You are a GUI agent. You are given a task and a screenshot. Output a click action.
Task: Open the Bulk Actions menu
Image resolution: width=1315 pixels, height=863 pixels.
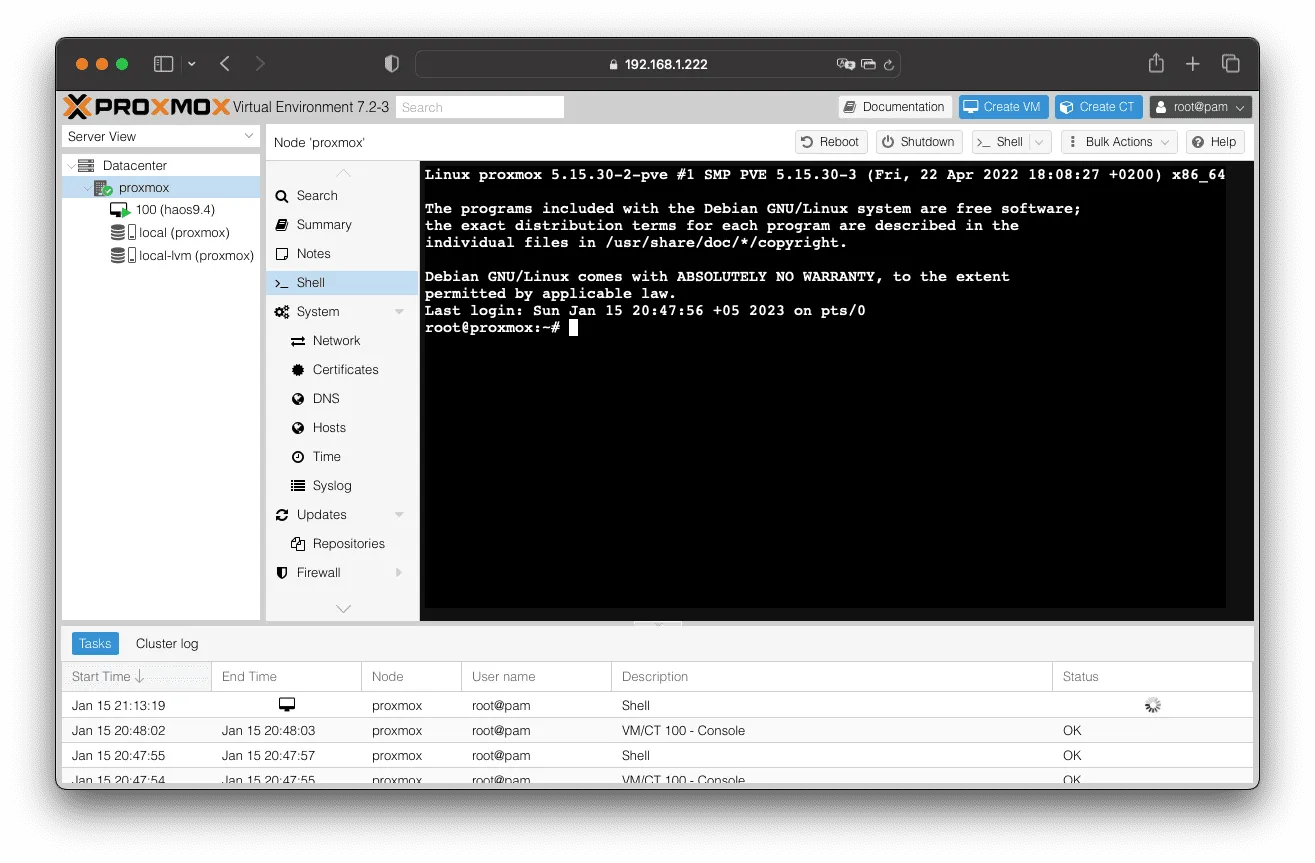[1118, 142]
